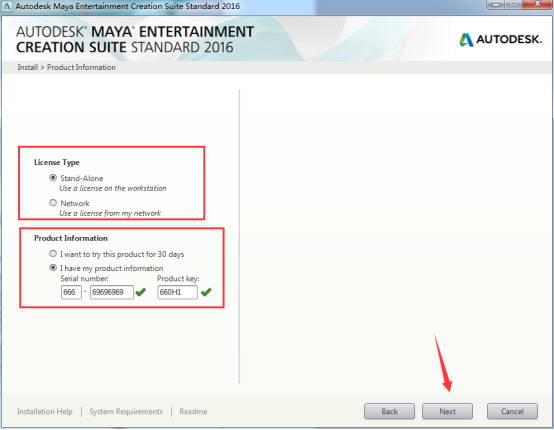Click the Serial number label

[84, 278]
